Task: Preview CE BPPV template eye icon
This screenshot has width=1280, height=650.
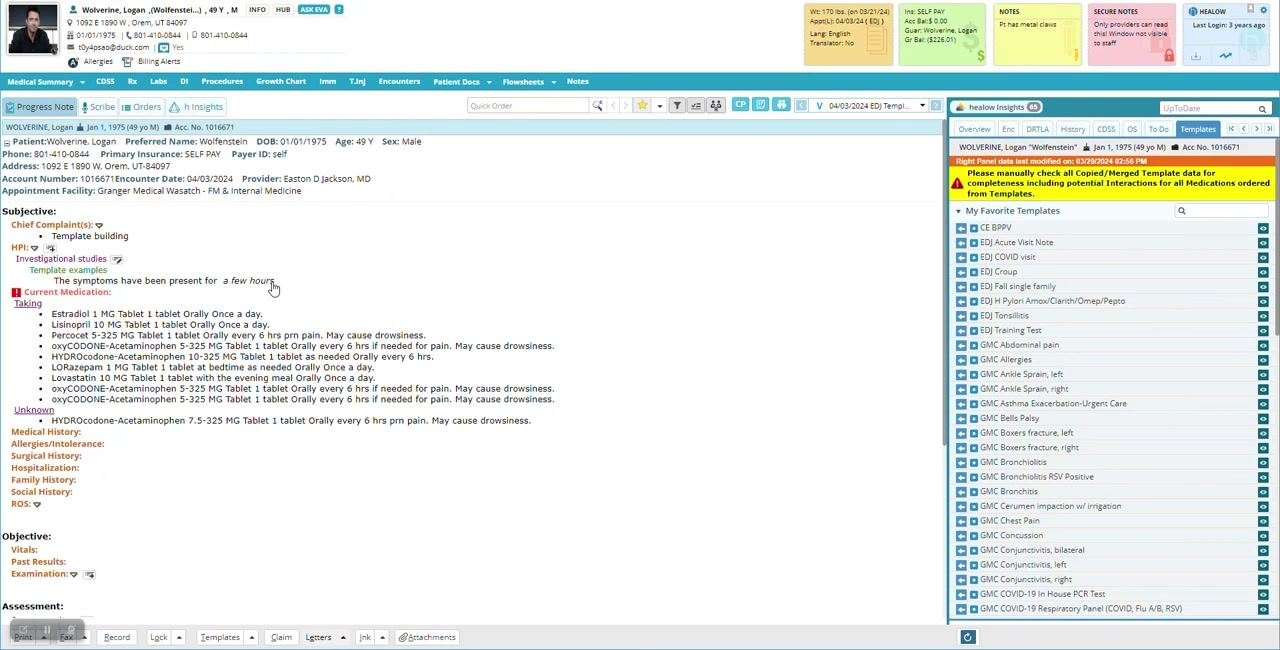Action: [1263, 228]
